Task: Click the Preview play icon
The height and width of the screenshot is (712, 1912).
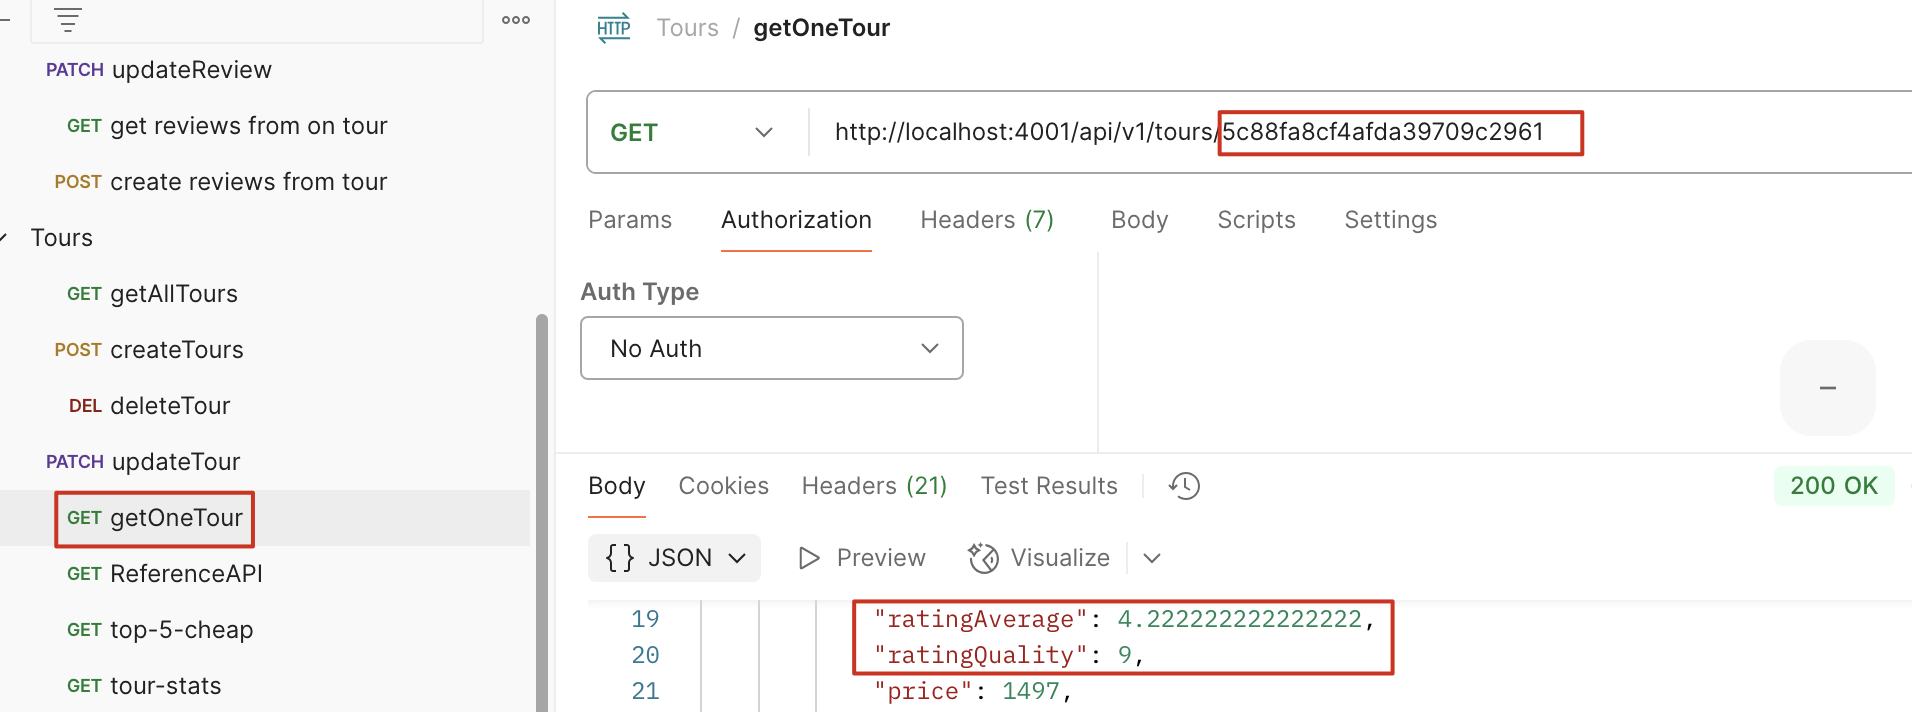Action: (x=809, y=558)
